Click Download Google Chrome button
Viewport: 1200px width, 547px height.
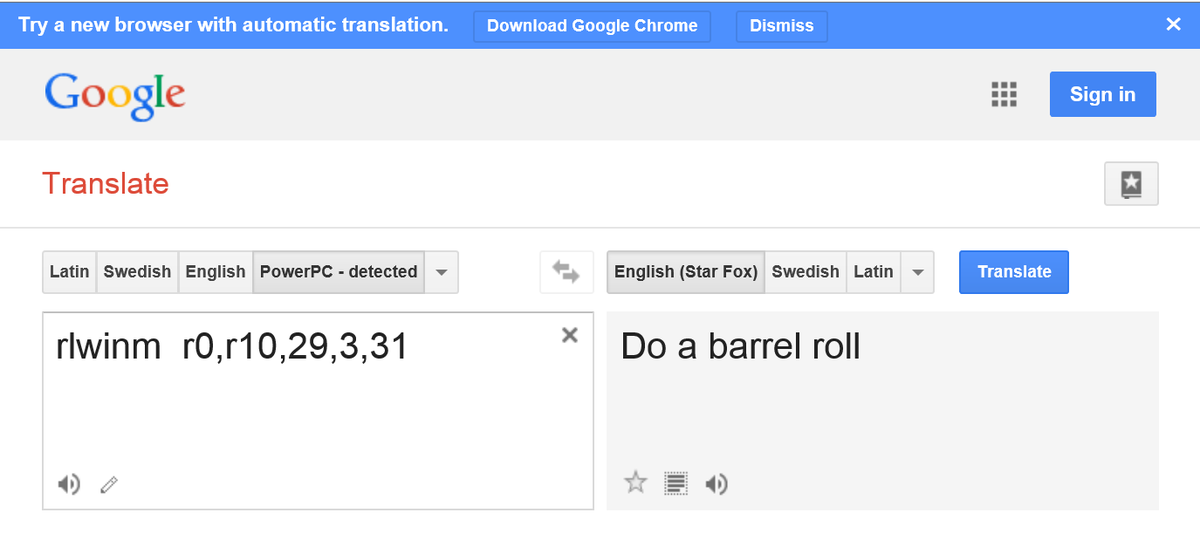(x=592, y=26)
